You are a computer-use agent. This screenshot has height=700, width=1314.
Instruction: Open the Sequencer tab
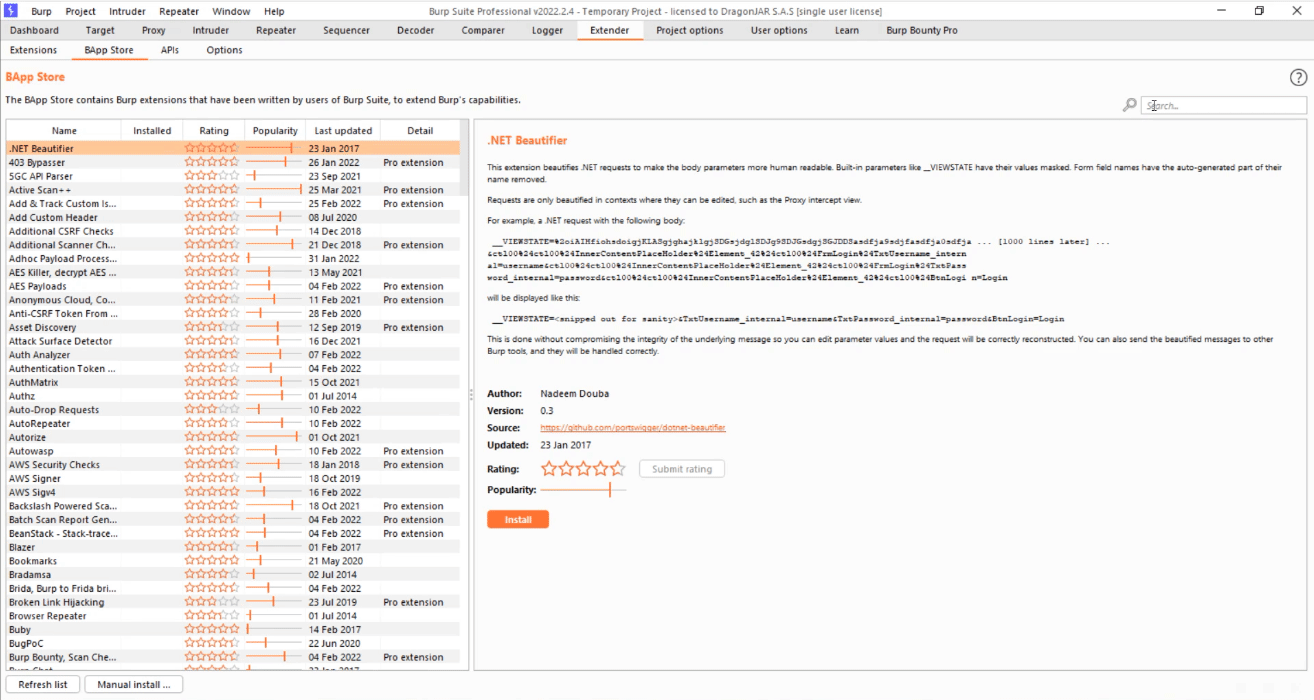[x=346, y=30]
